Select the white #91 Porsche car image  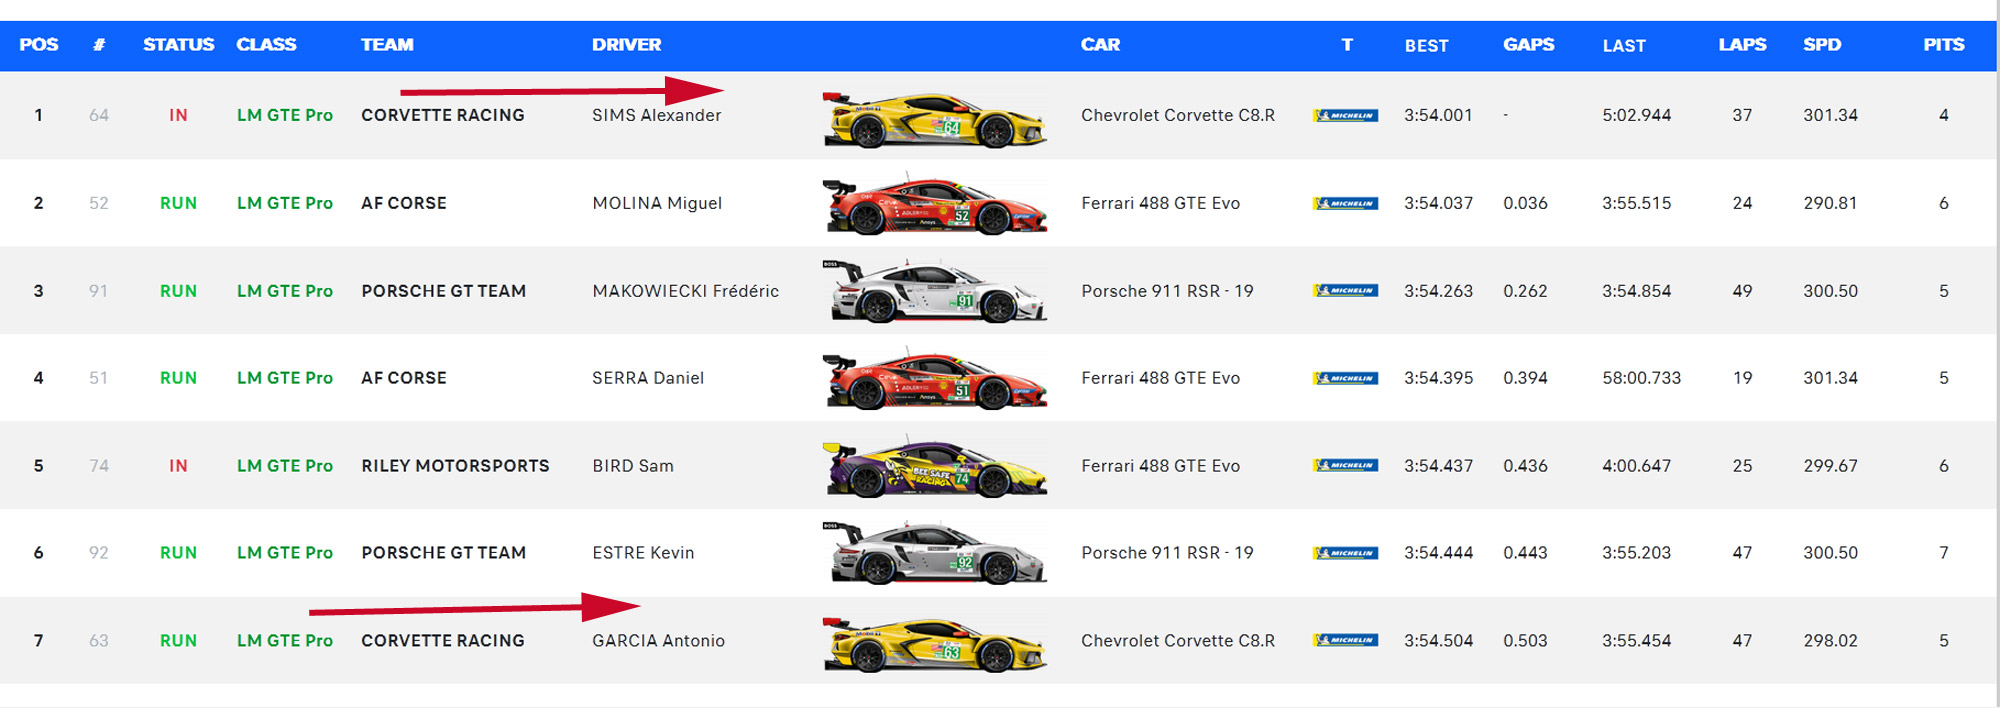(936, 292)
